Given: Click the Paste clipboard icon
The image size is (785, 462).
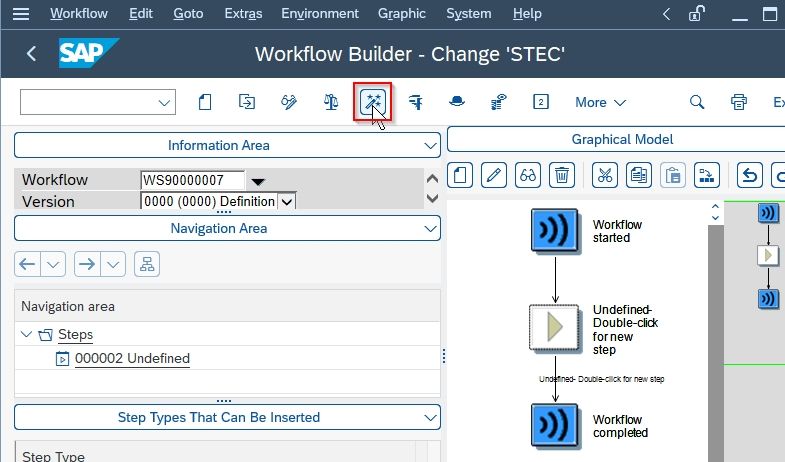Looking at the screenshot, I should click(x=673, y=175).
